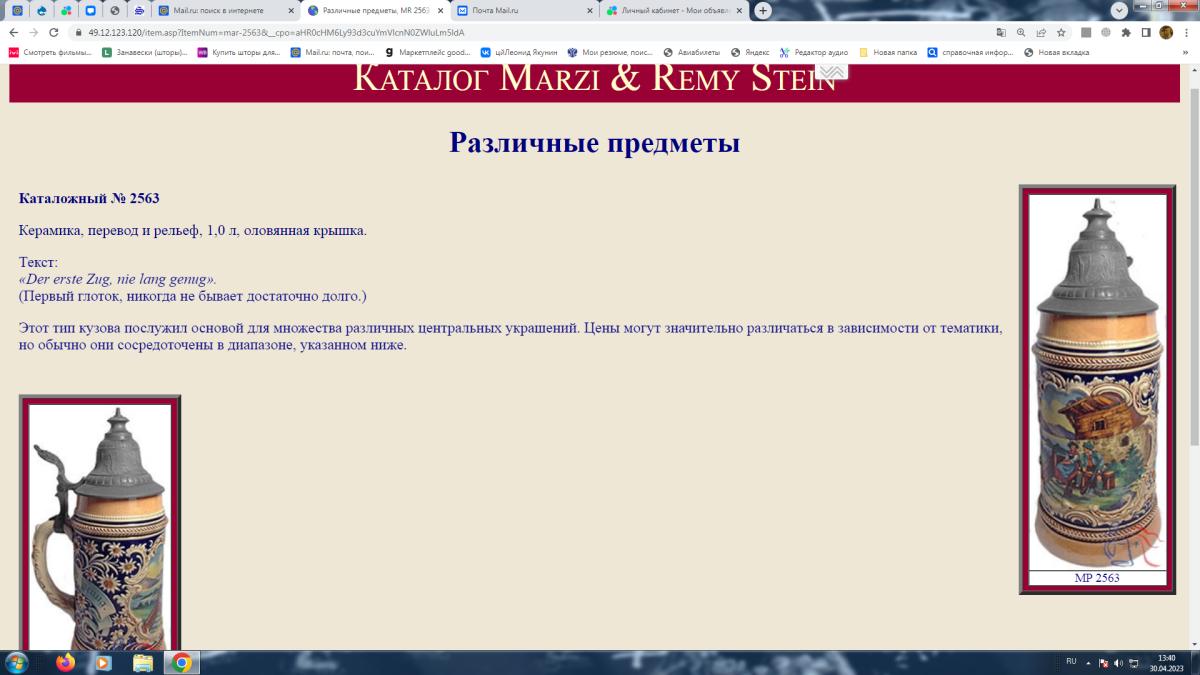Open 'Mail.ru: почта, пои...' bookmark
Image resolution: width=1200 pixels, height=675 pixels.
(x=332, y=52)
